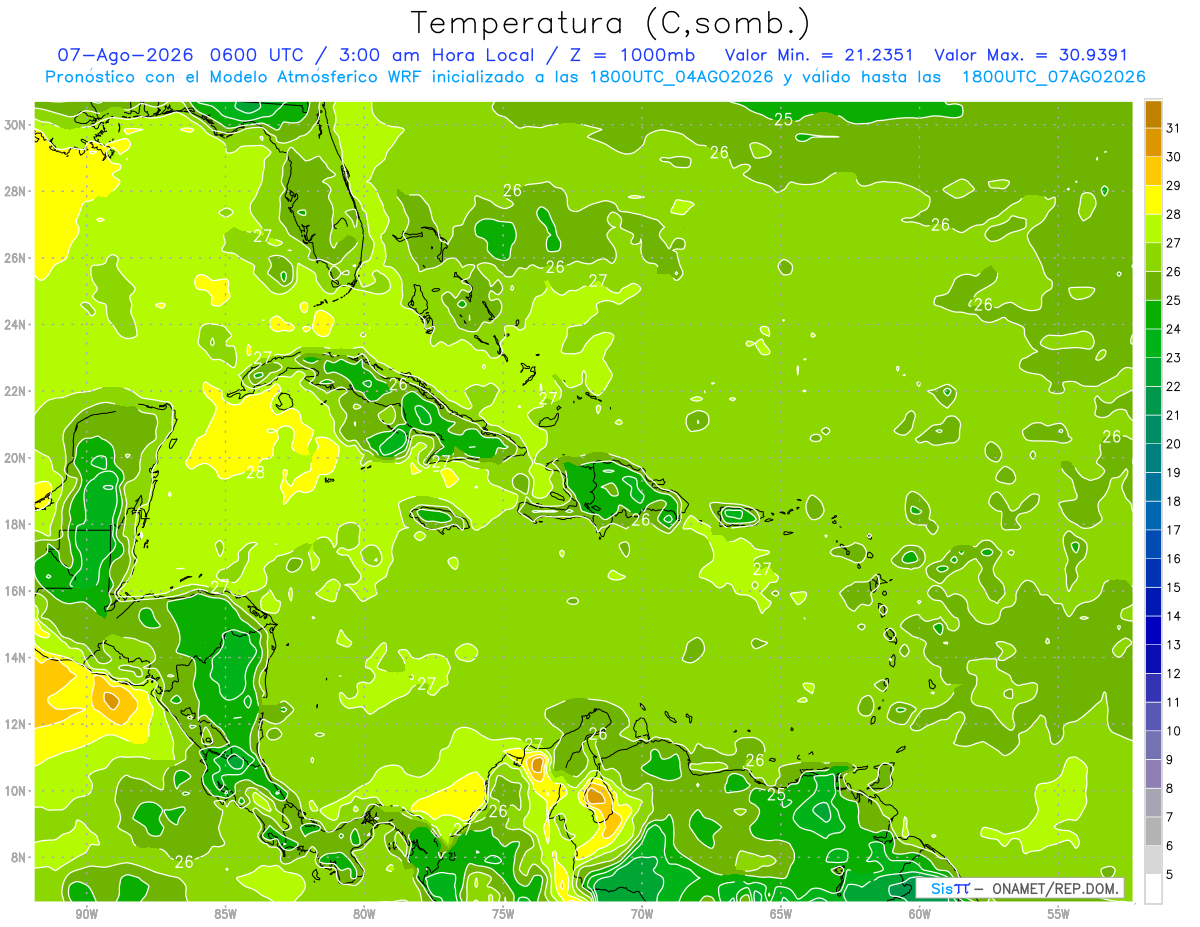Image resolution: width=1200 pixels, height=927 pixels.
Task: Pick the yellow legend swatch between 28 and 29
Action: (1153, 200)
